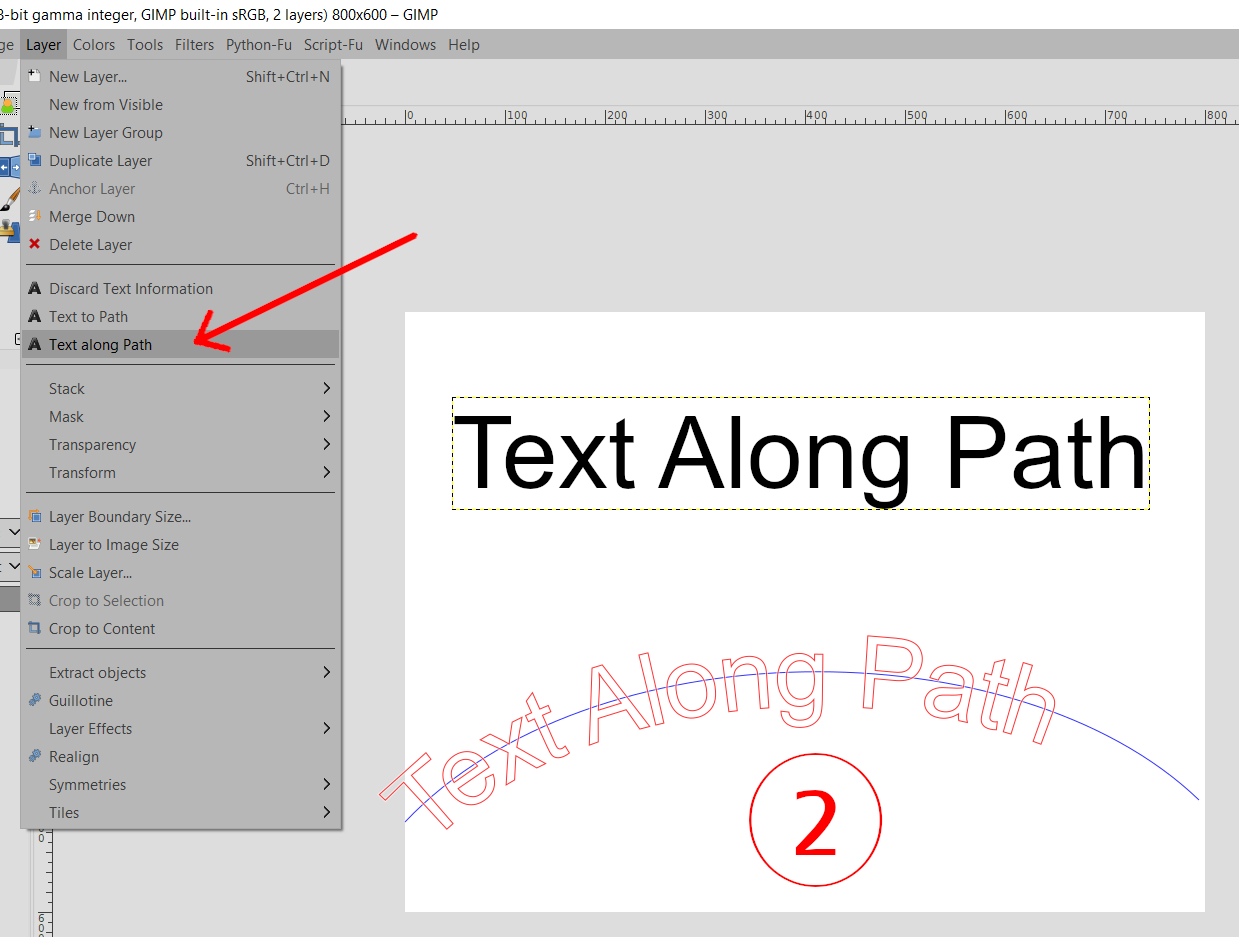Screen dimensions: 1239x937
Task: Choose Layer Boundary Size... entry
Action: tap(181, 517)
